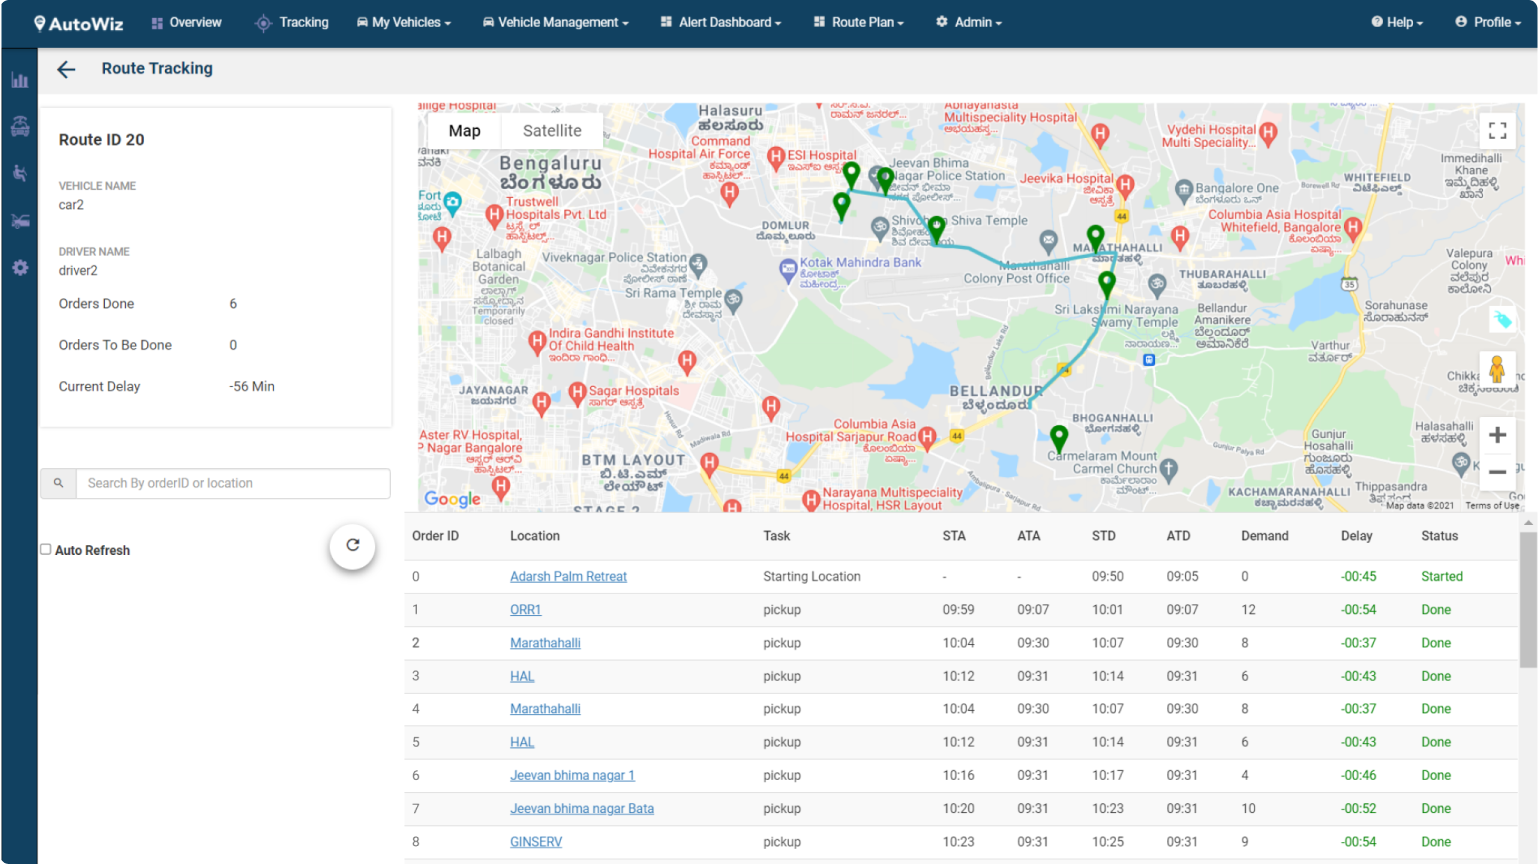Enable the Auto Refresh checkbox
1538x864 pixels.
click(x=46, y=549)
